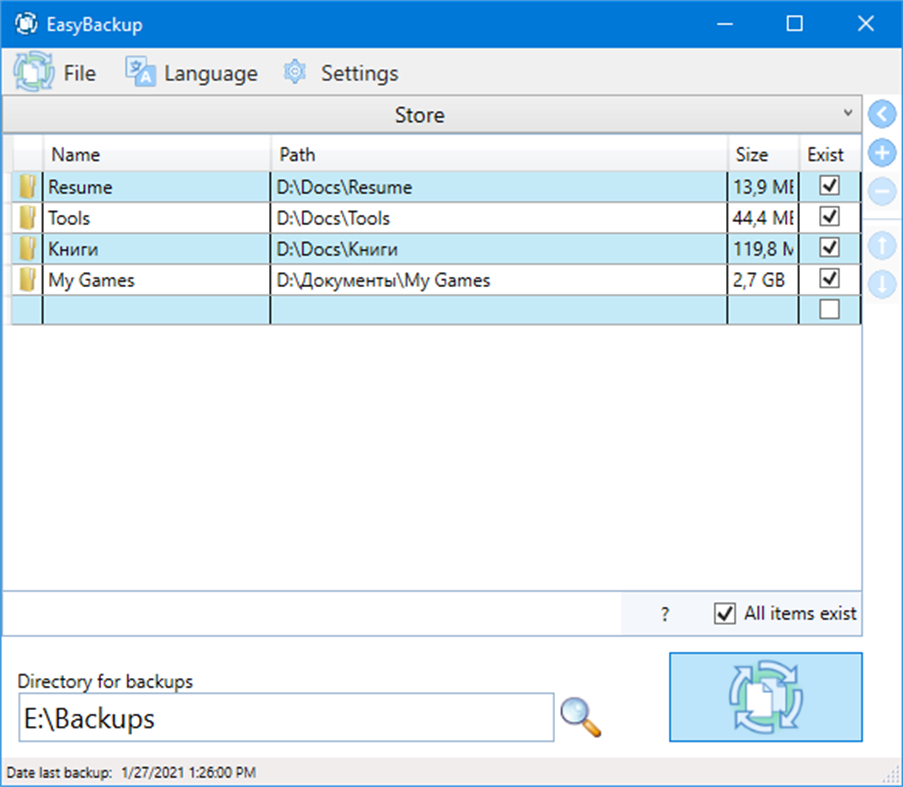Sort the list by Name column header
Viewport: 903px width, 787px height.
pos(156,155)
